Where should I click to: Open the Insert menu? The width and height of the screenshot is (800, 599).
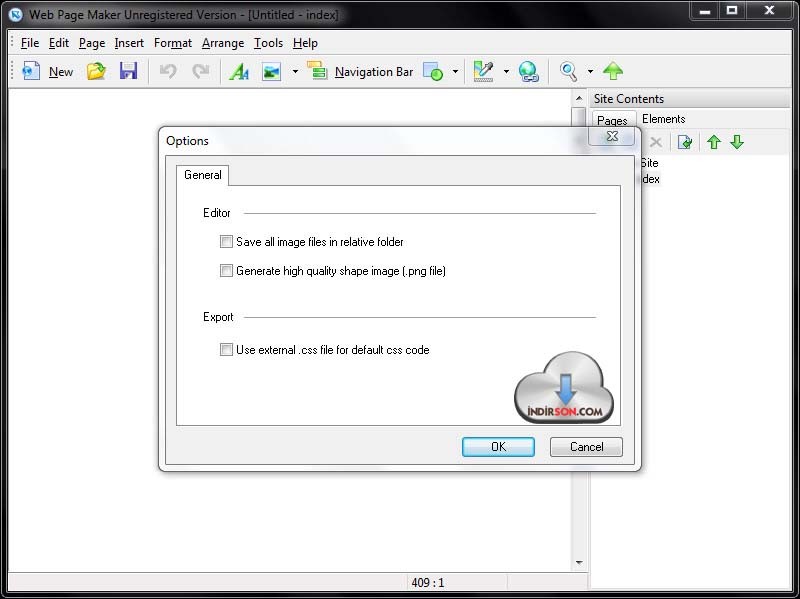tap(129, 43)
